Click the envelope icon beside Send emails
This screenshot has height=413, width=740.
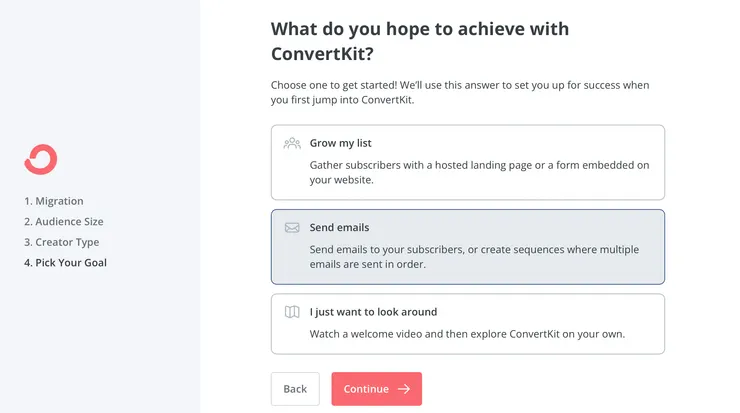[292, 227]
